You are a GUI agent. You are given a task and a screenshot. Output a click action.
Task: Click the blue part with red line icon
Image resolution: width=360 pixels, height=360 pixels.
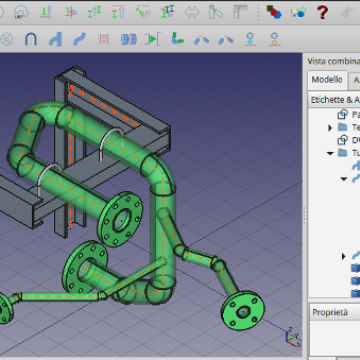tap(226, 39)
